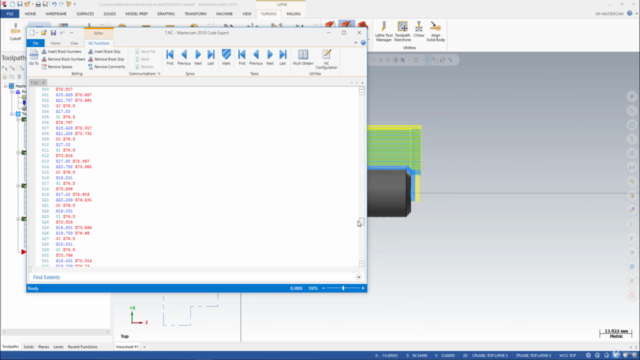Image resolution: width=640 pixels, height=360 pixels.
Task: Click Save icon in Code Expert toolbar
Action: click(53, 33)
